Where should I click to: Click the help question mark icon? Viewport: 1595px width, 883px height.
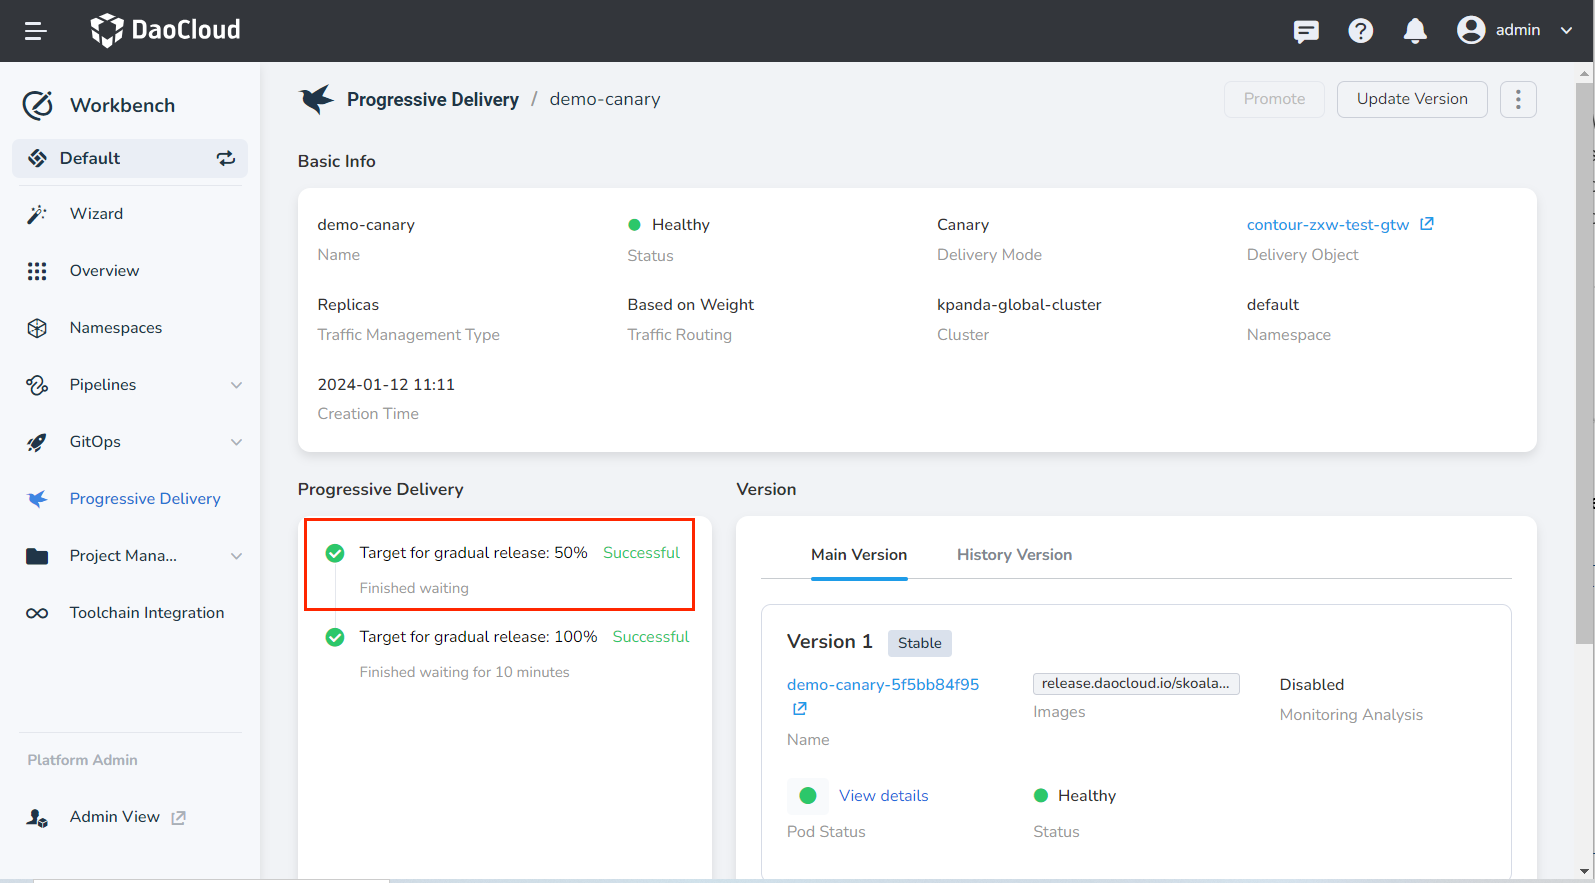pyautogui.click(x=1360, y=31)
